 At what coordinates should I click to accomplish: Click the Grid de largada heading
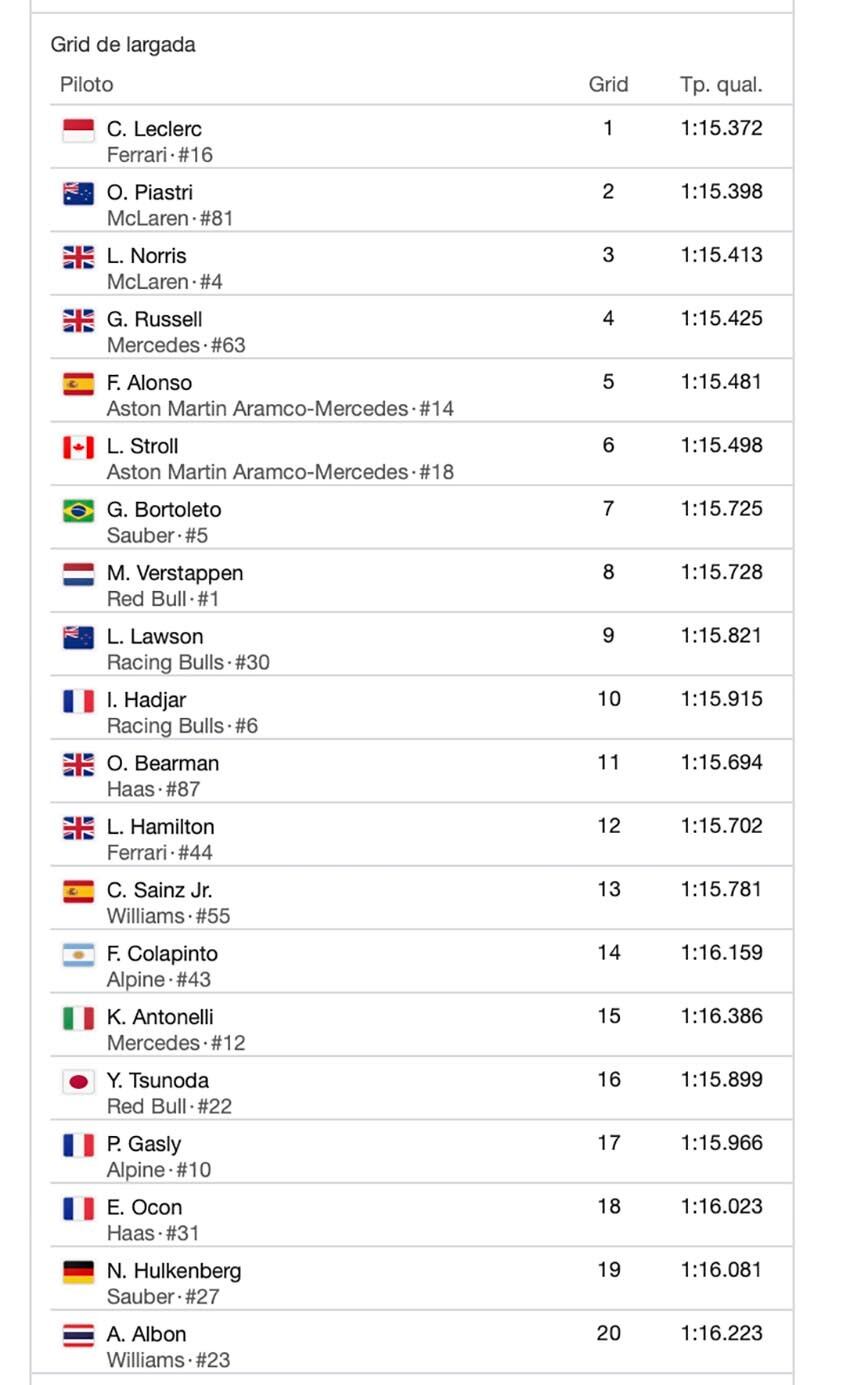(x=123, y=45)
